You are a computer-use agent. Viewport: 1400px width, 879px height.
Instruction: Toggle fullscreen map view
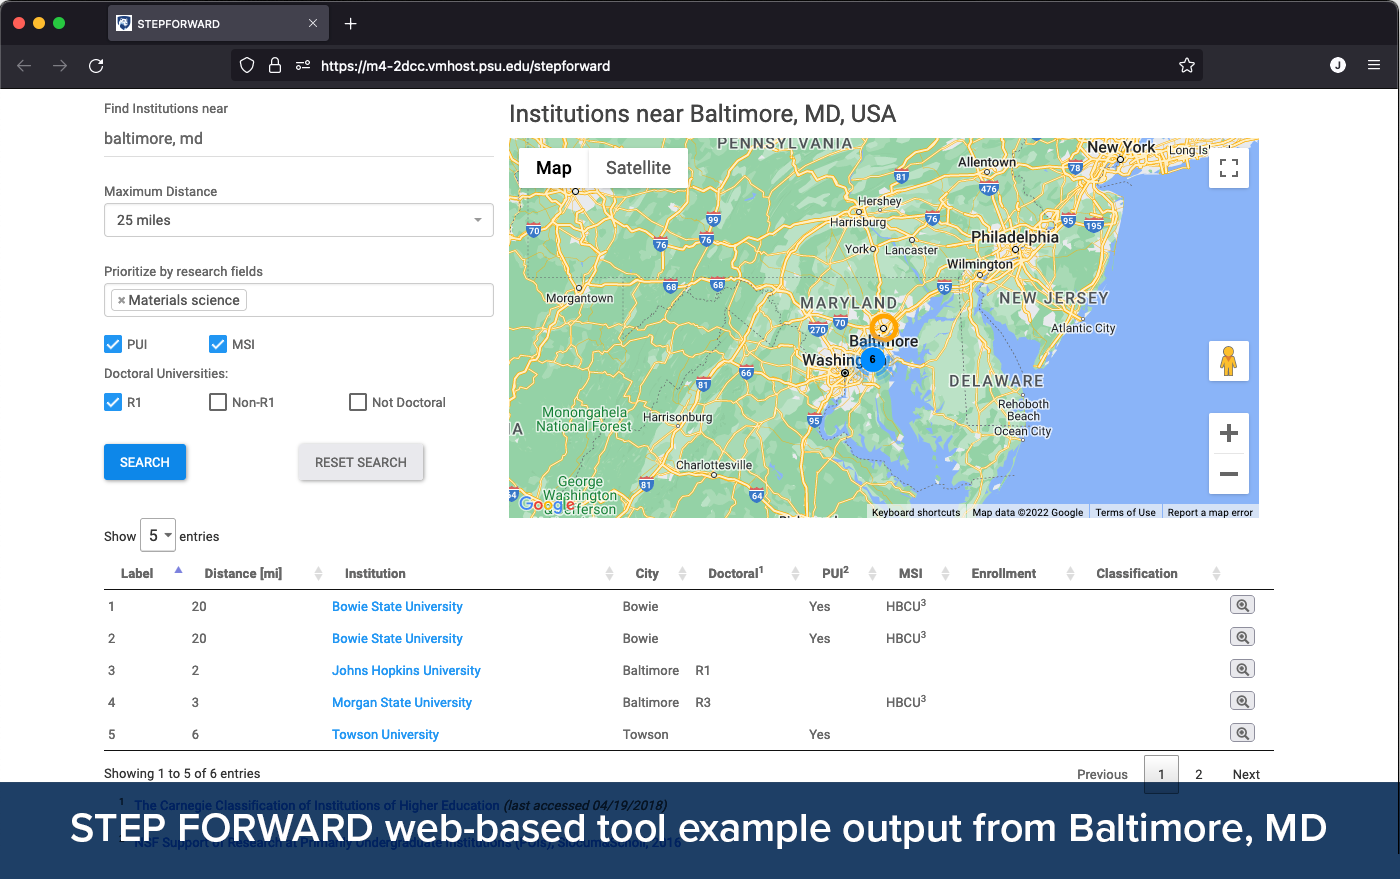1229,168
